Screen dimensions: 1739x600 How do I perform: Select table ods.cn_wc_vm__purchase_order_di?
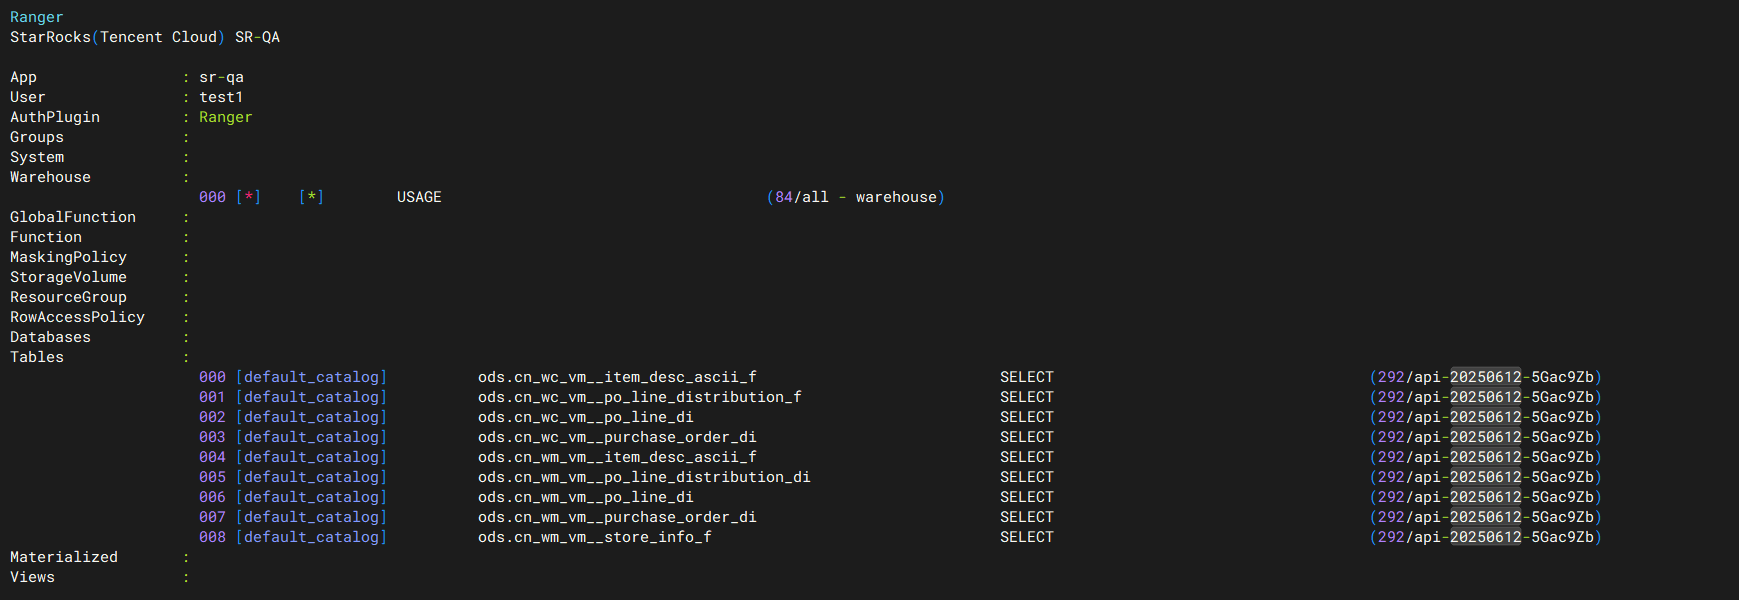(617, 437)
